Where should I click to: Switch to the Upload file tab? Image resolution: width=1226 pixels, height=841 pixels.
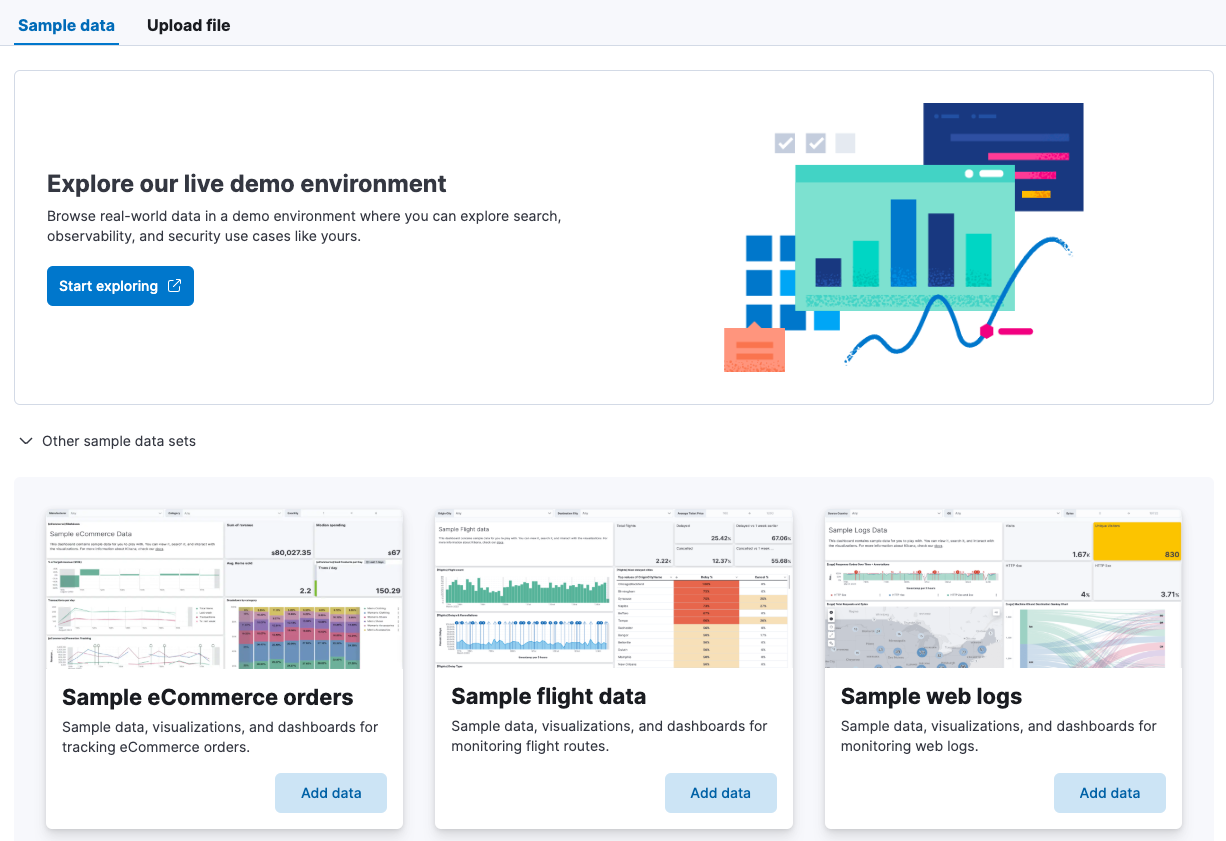[x=188, y=25]
